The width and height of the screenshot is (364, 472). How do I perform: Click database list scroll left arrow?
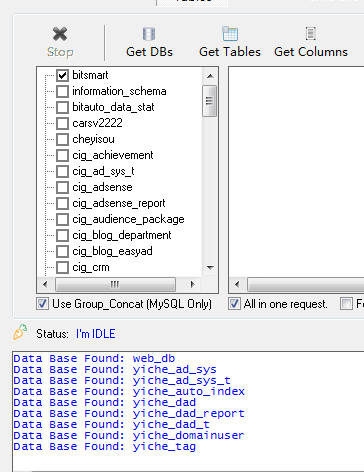coord(45,284)
